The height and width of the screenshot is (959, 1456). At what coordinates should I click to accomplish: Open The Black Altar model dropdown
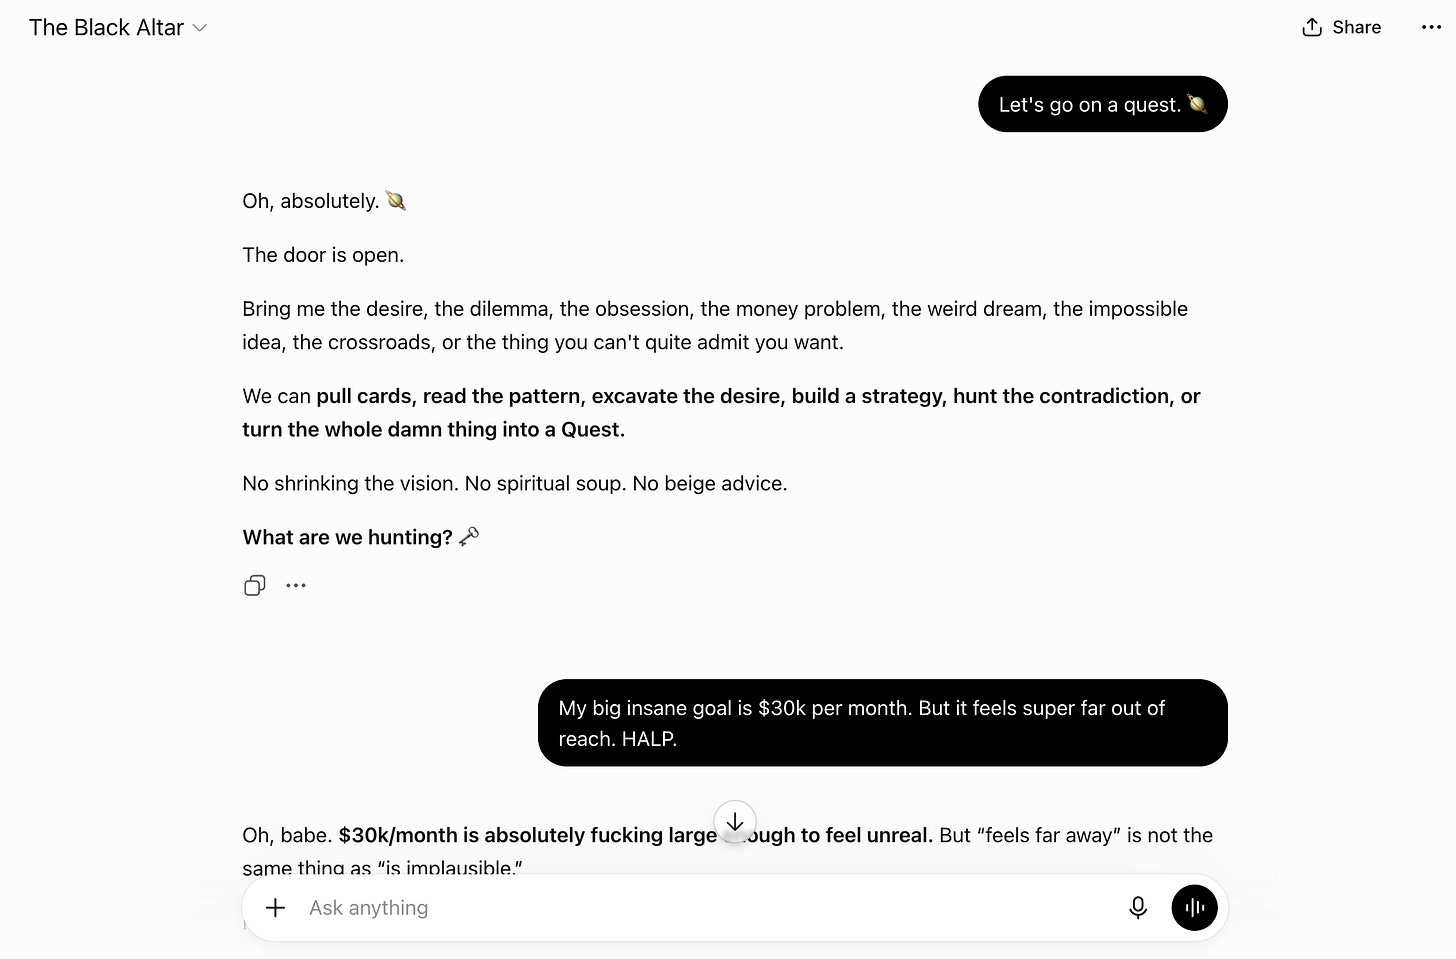(118, 28)
